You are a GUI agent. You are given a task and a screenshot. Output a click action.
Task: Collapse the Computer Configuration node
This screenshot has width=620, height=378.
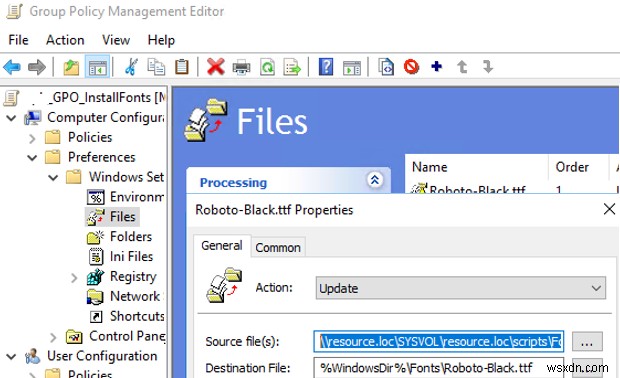(x=11, y=117)
